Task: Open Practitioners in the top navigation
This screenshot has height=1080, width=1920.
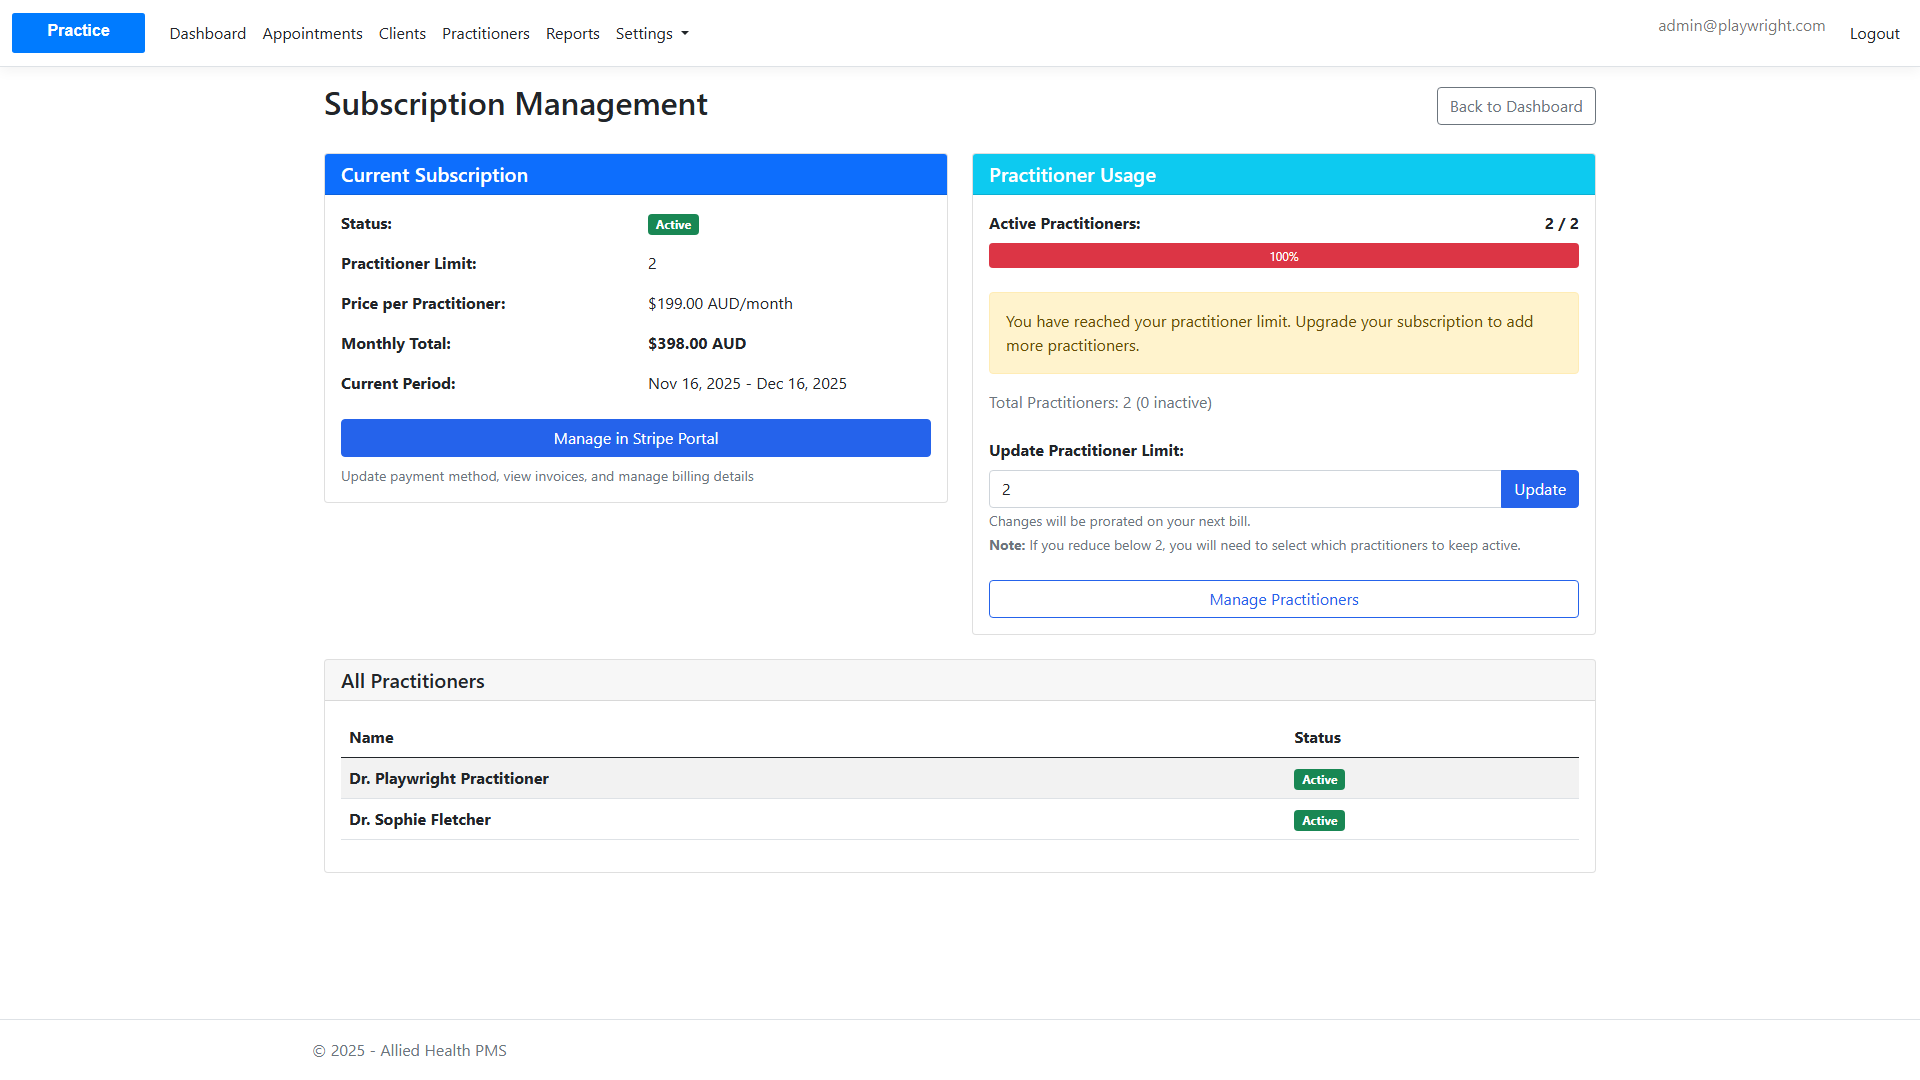Action: click(x=486, y=34)
